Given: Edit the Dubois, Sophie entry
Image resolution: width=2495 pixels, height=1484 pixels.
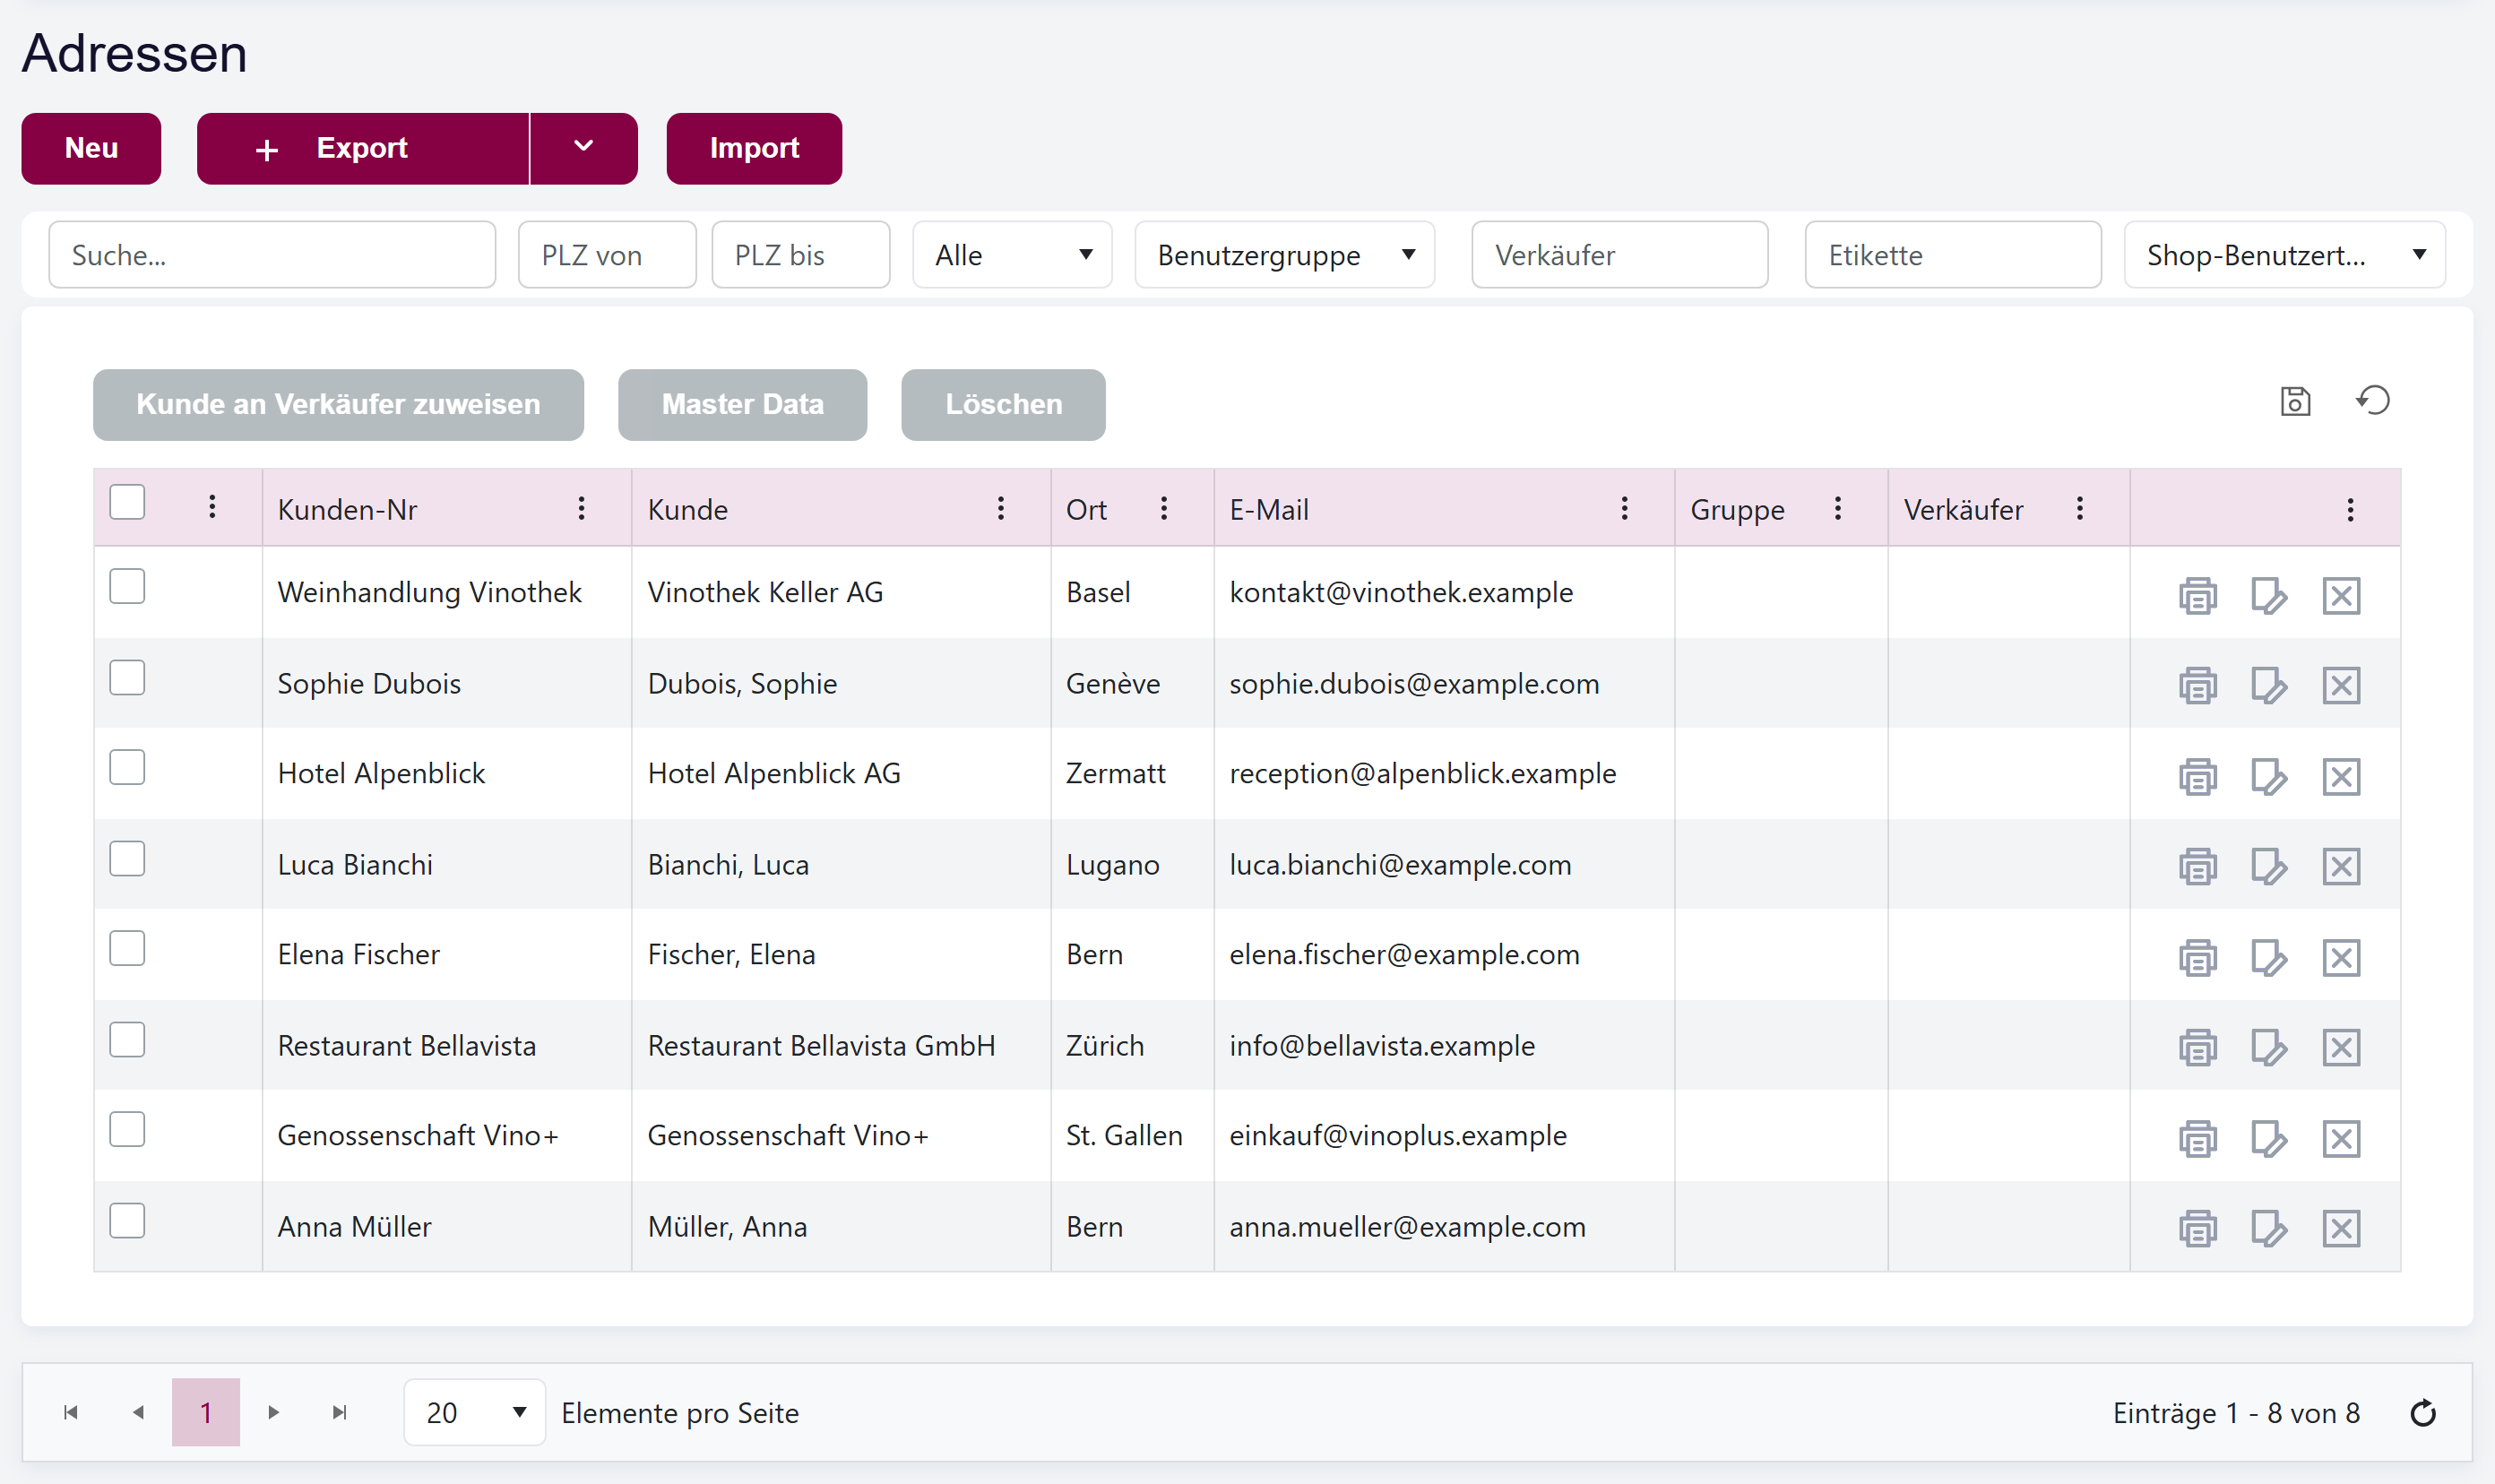Looking at the screenshot, I should [2269, 686].
